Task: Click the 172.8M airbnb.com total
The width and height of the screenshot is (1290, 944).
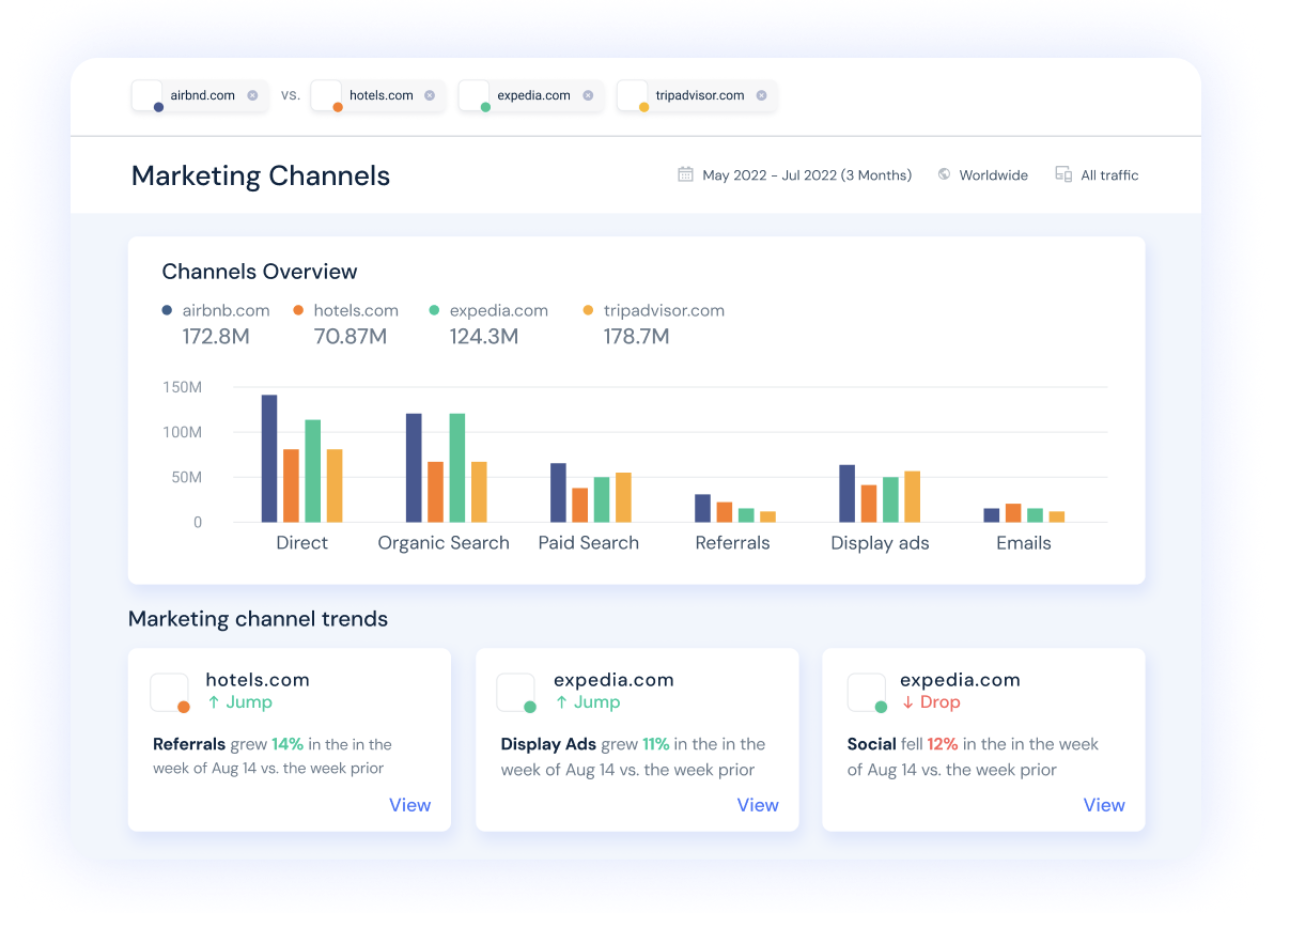Action: pos(216,337)
